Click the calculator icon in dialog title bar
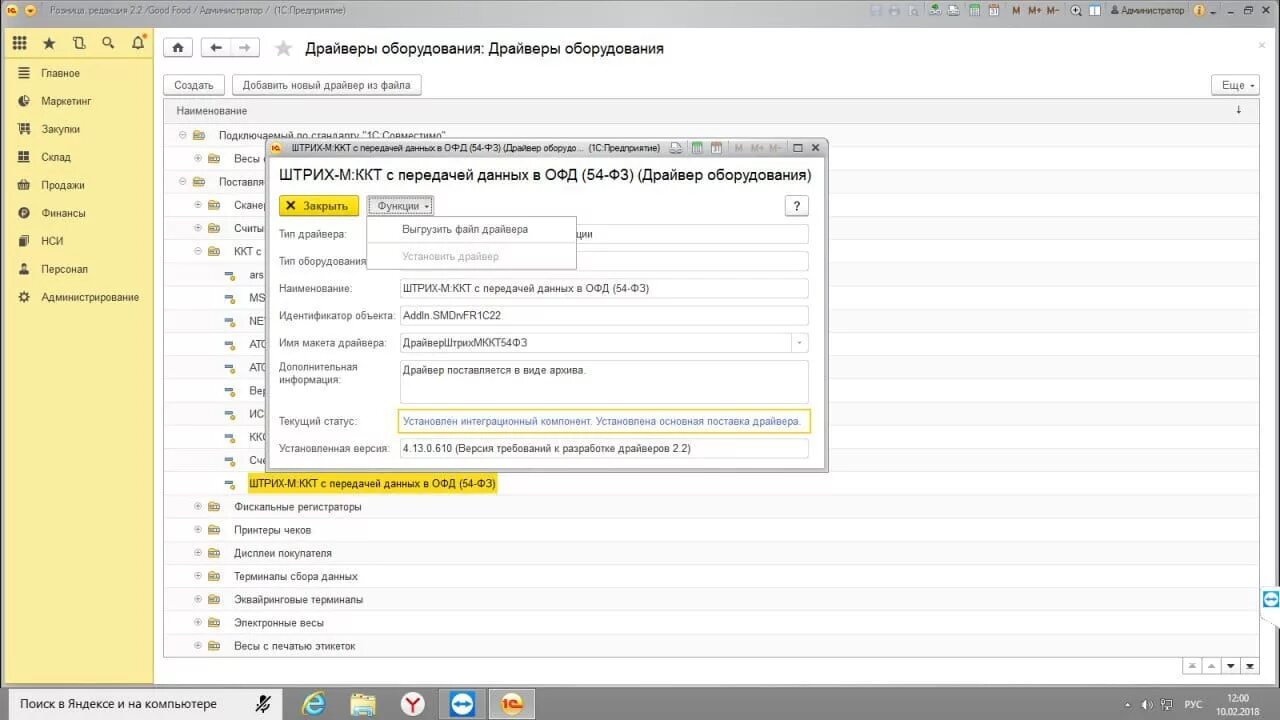Screen dimensions: 1280x720 pyautogui.click(x=697, y=148)
